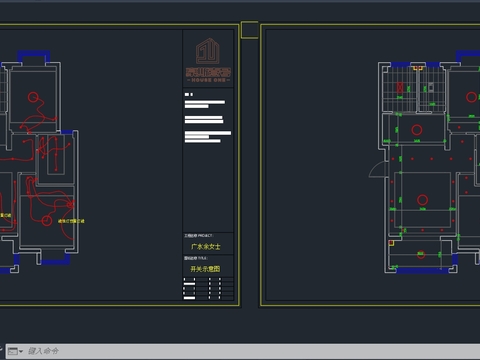Viewport: 480px width, 360px height.
Task: Select the top red ceiling-light circle in left plan
Action: pyautogui.click(x=33, y=97)
